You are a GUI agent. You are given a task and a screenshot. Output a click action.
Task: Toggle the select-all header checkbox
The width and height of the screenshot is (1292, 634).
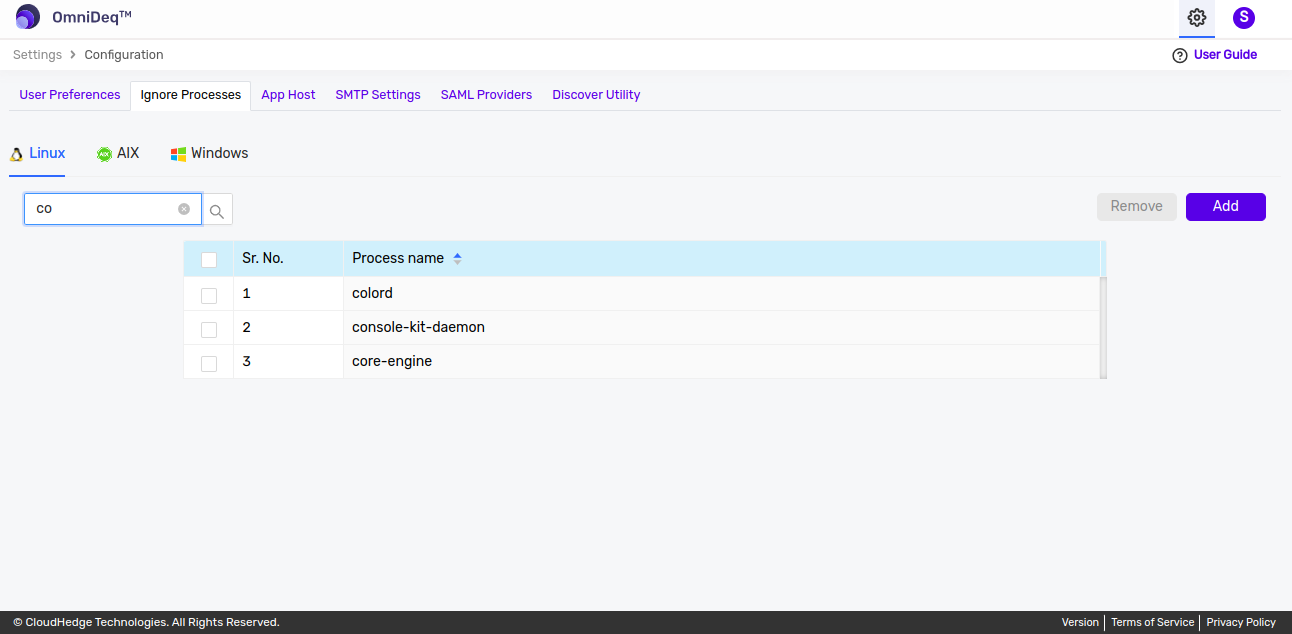click(x=209, y=260)
